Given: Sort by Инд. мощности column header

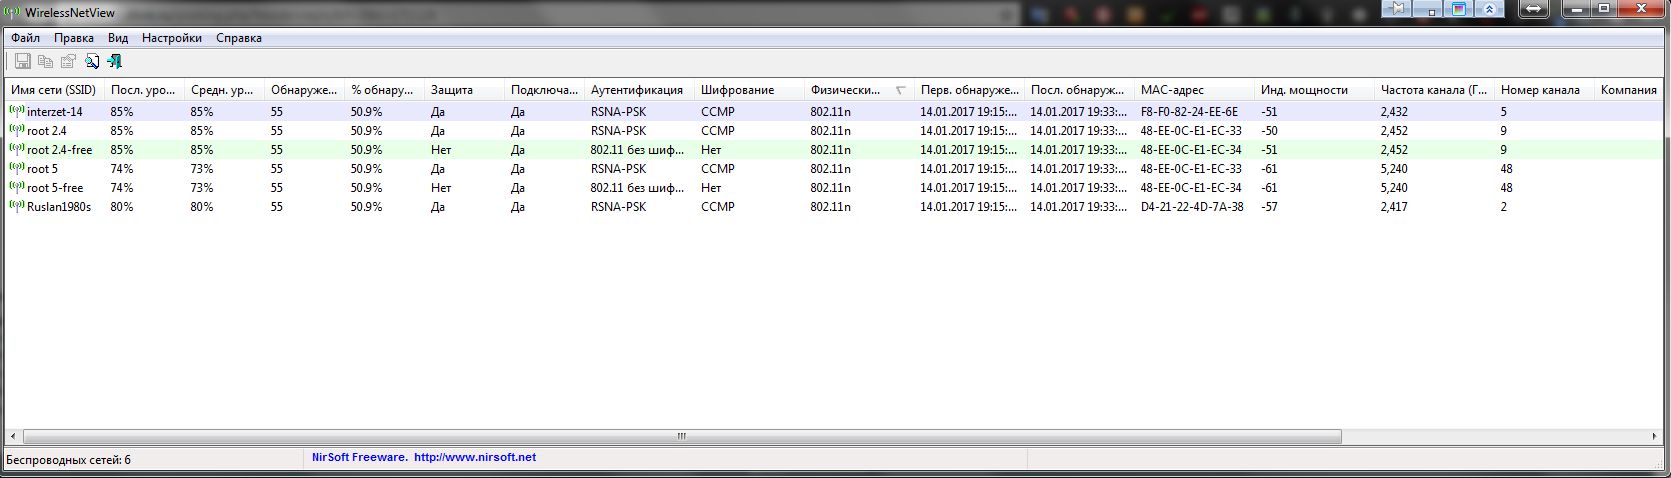Looking at the screenshot, I should click(x=1315, y=90).
